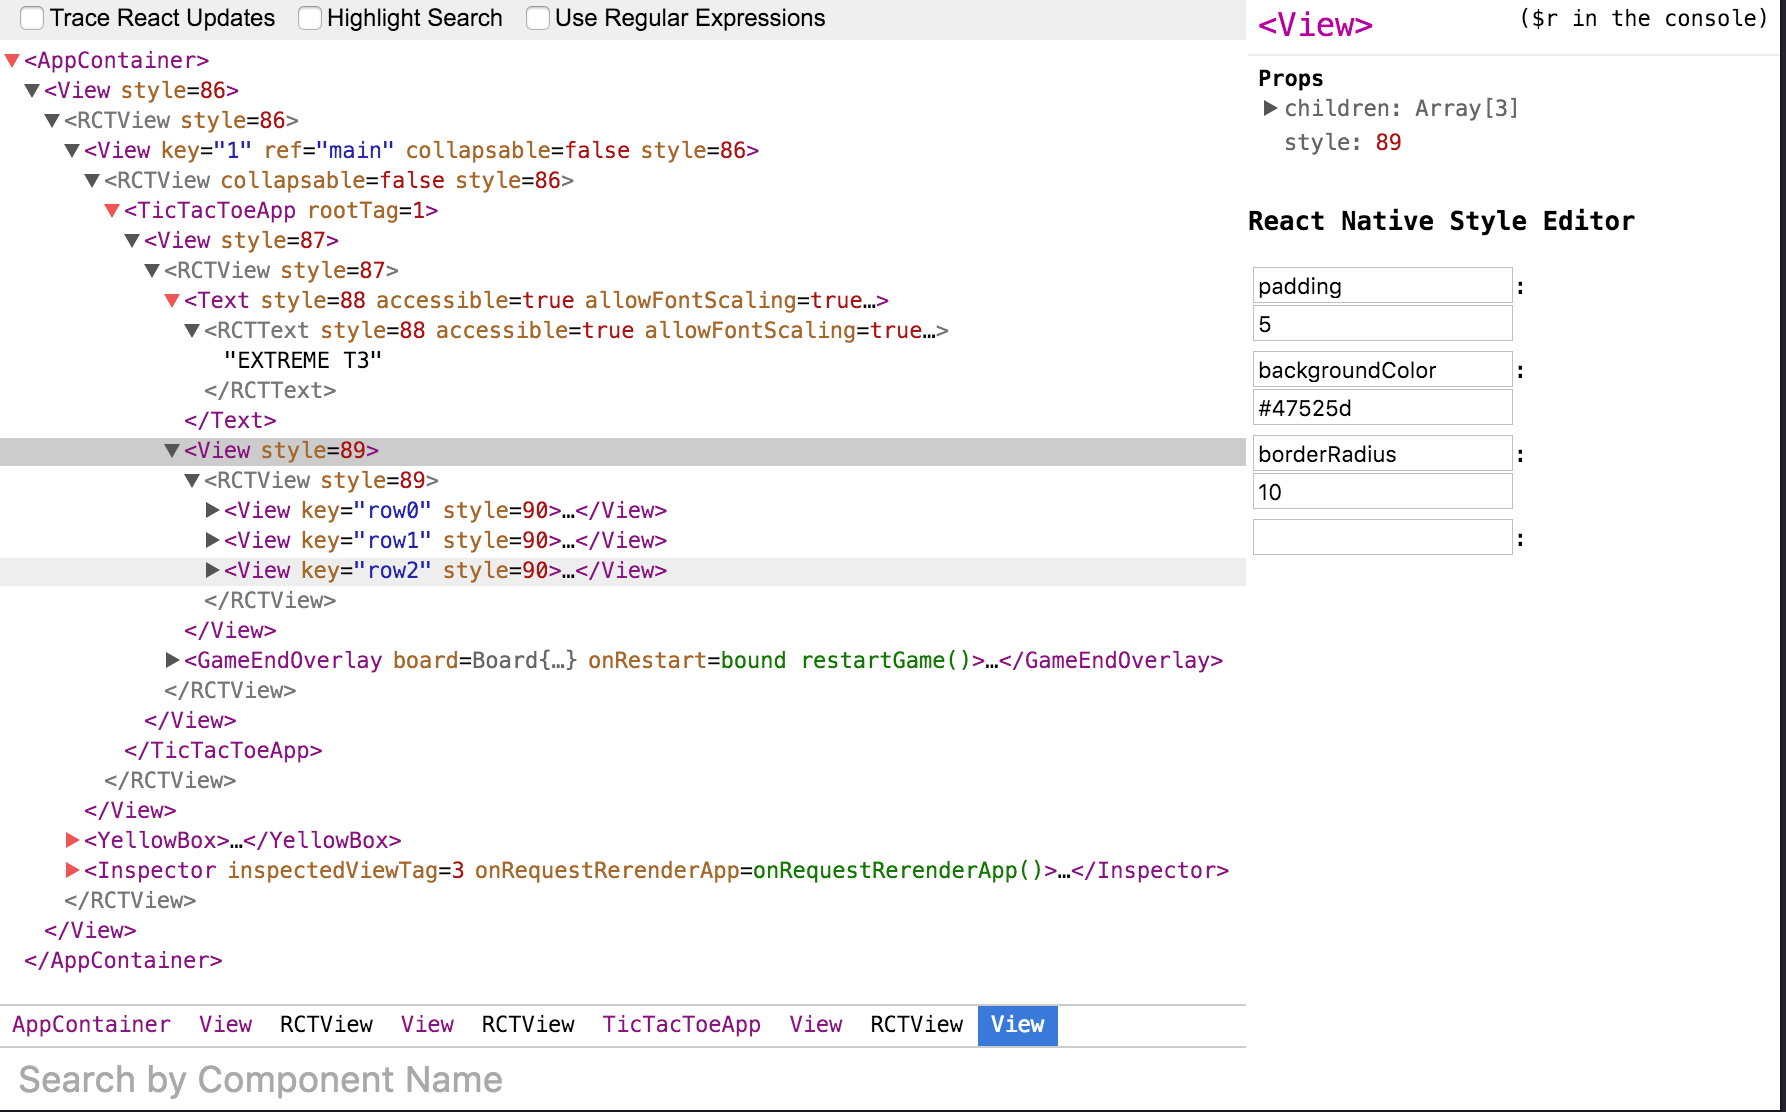
Task: Expand the YellowBox component arrow
Action: pyautogui.click(x=72, y=840)
